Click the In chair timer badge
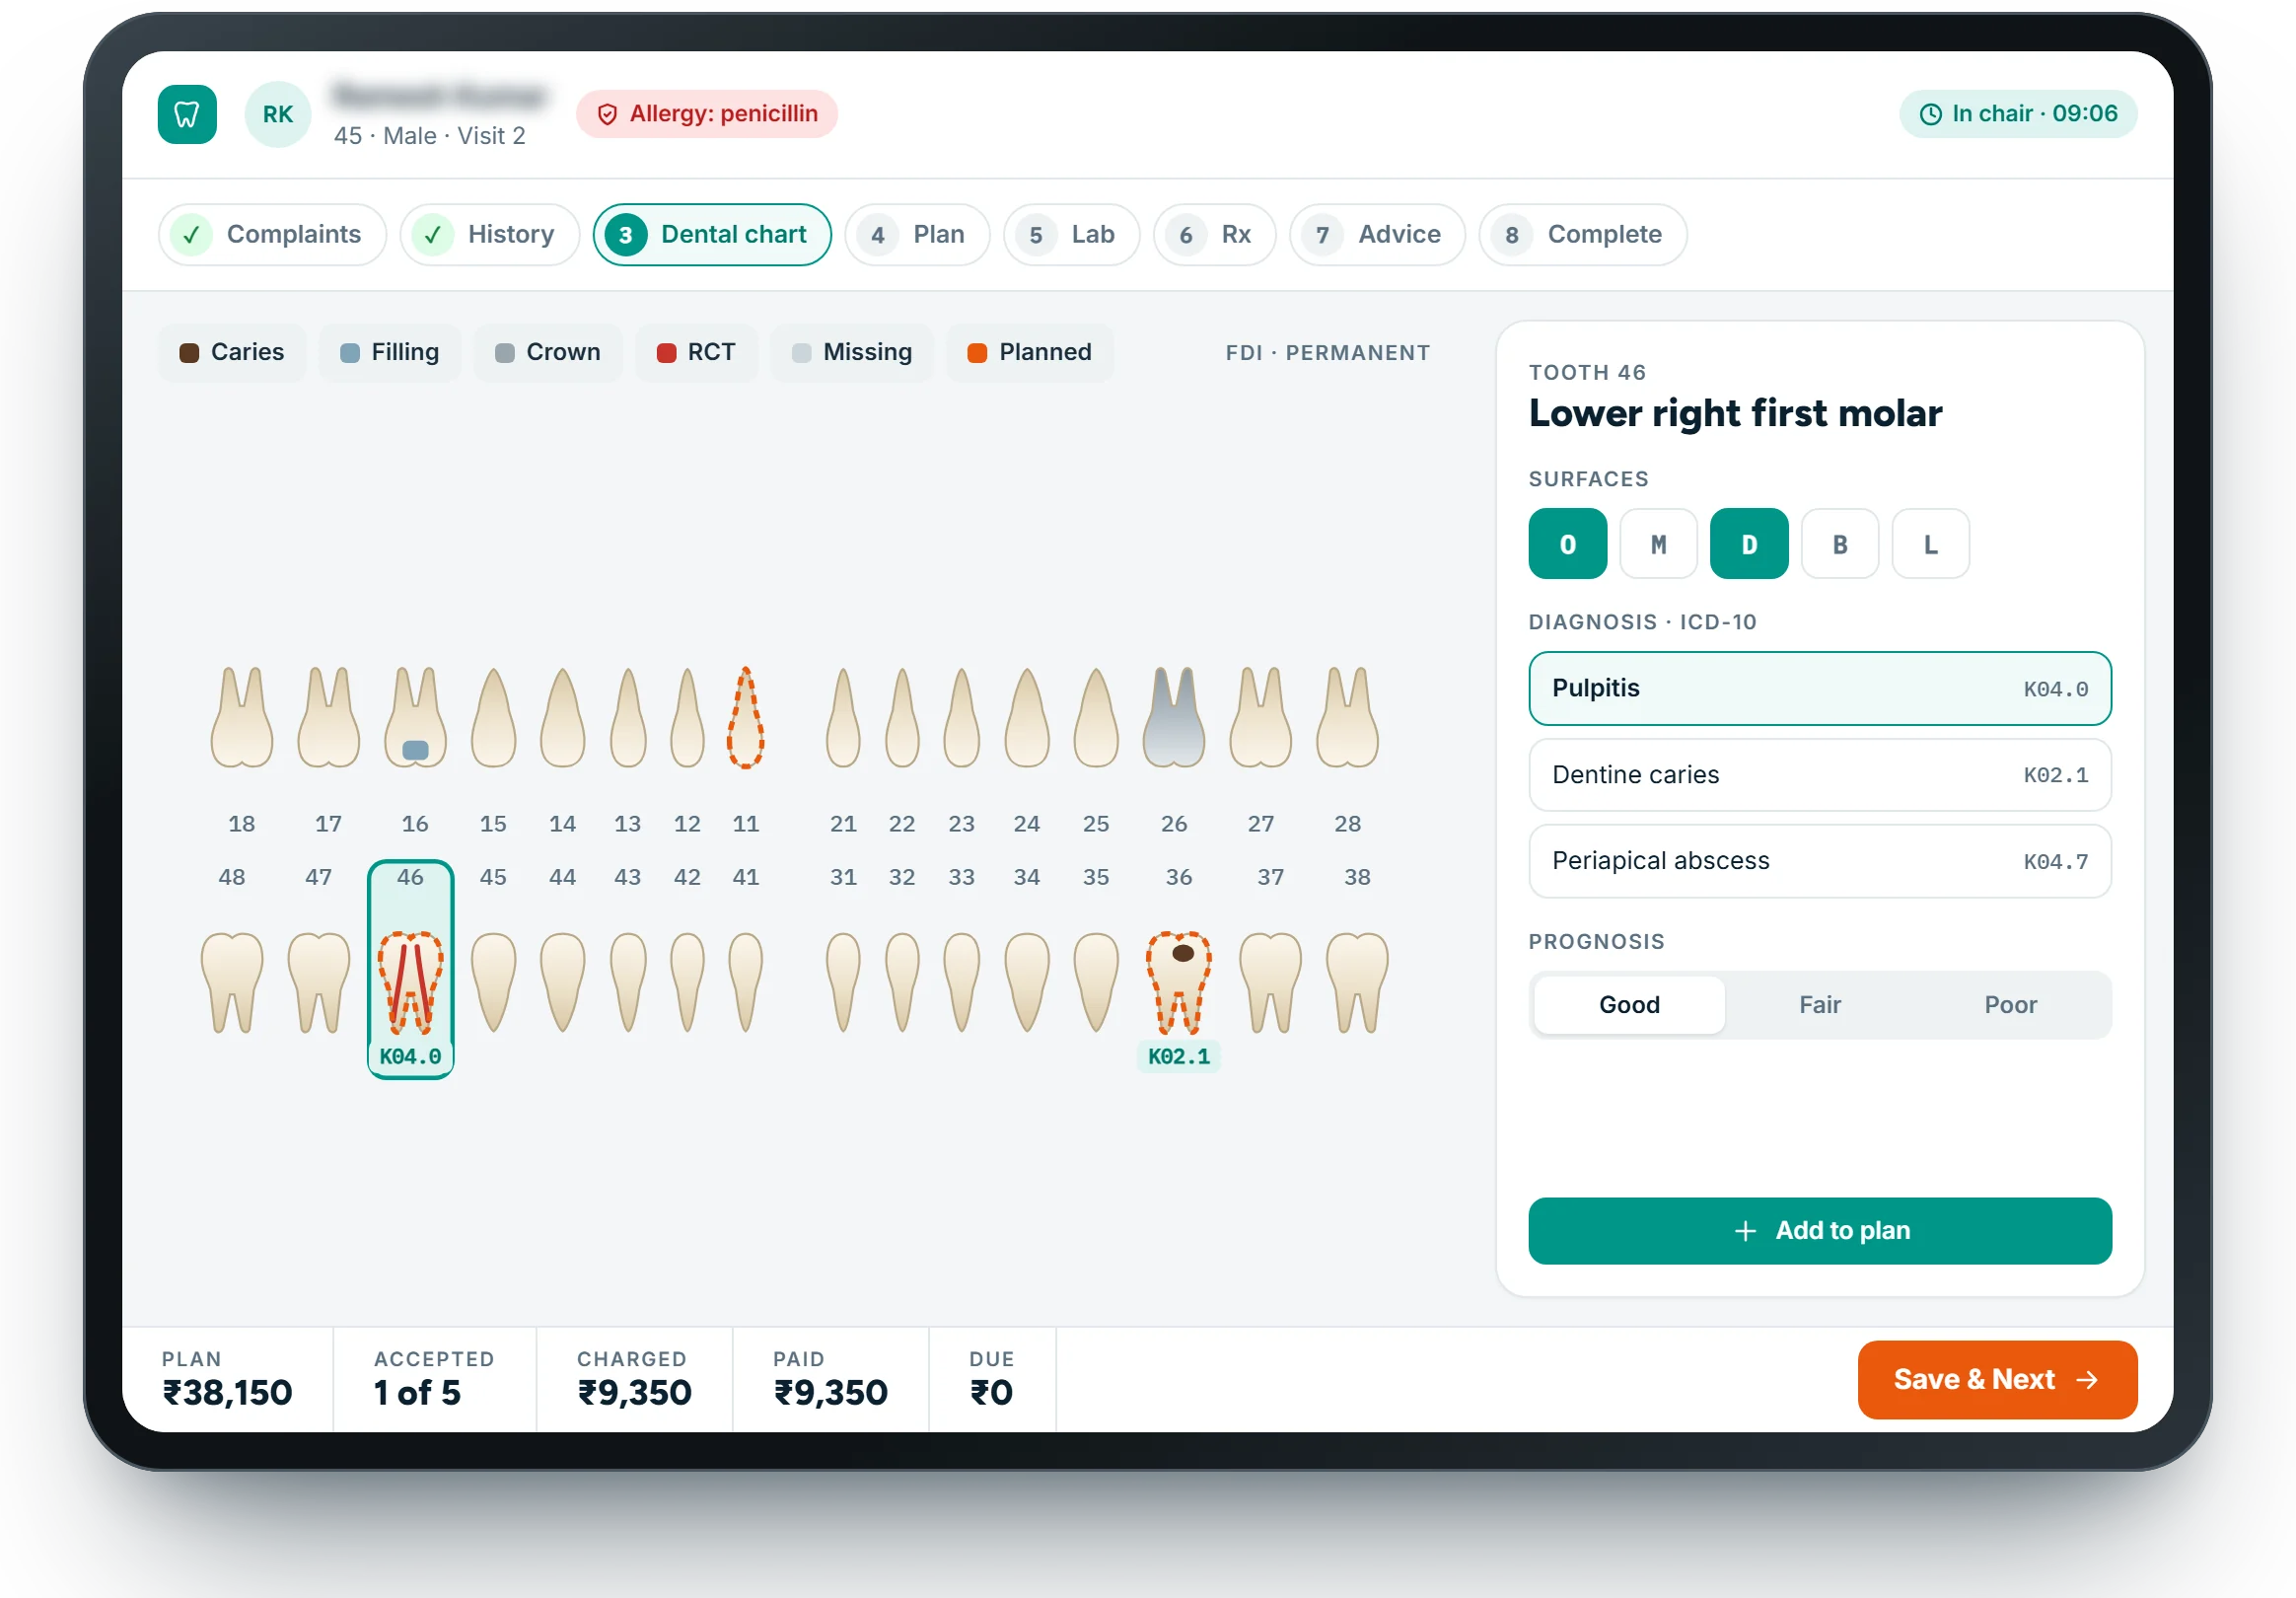 pyautogui.click(x=2018, y=114)
